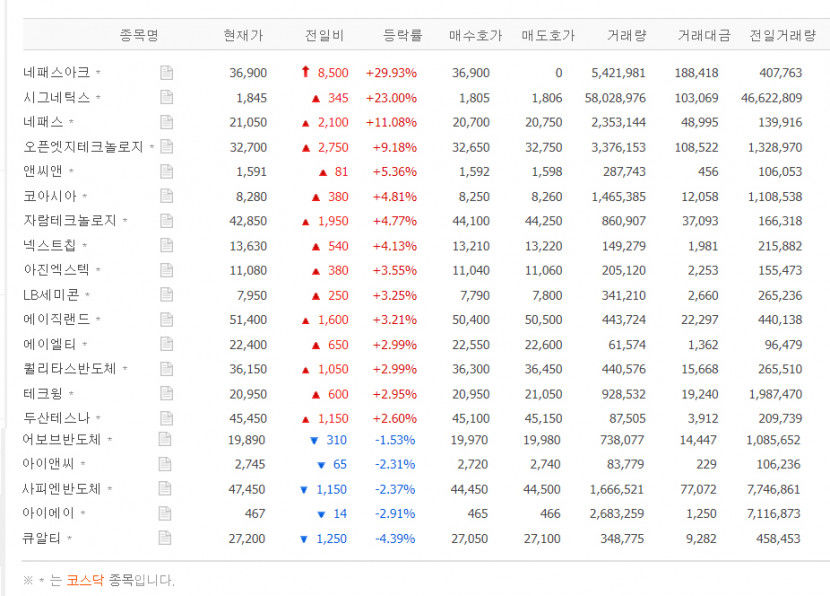Open the 시그네틱스 stock link
Screen dimensions: 830x596
(57, 97)
